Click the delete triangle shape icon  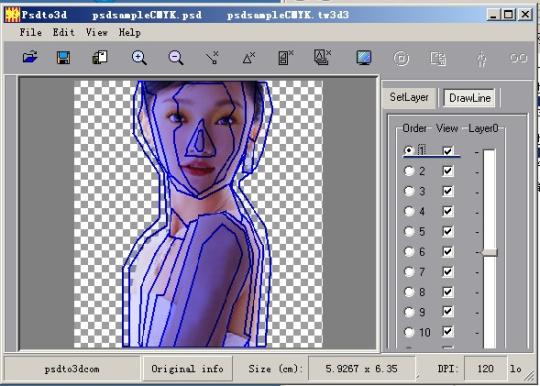click(249, 58)
